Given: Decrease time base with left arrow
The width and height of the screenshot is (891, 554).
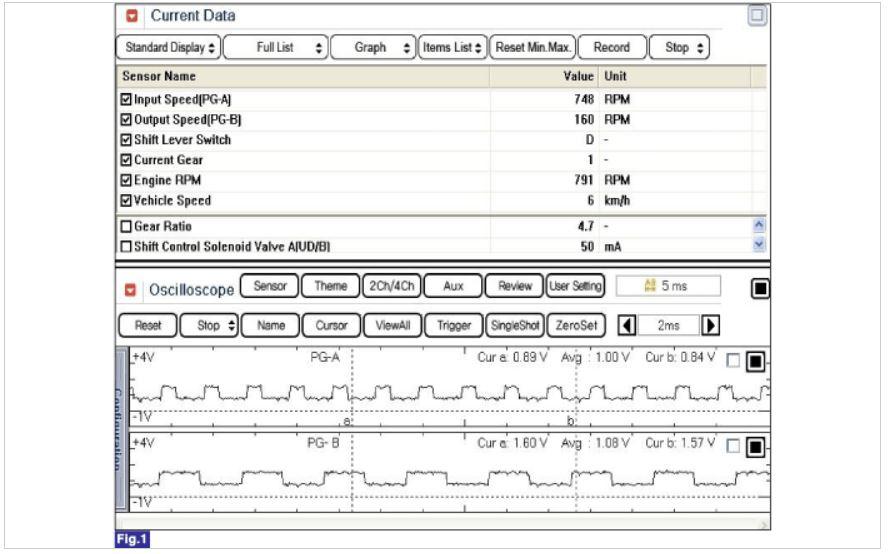Looking at the screenshot, I should pyautogui.click(x=627, y=326).
